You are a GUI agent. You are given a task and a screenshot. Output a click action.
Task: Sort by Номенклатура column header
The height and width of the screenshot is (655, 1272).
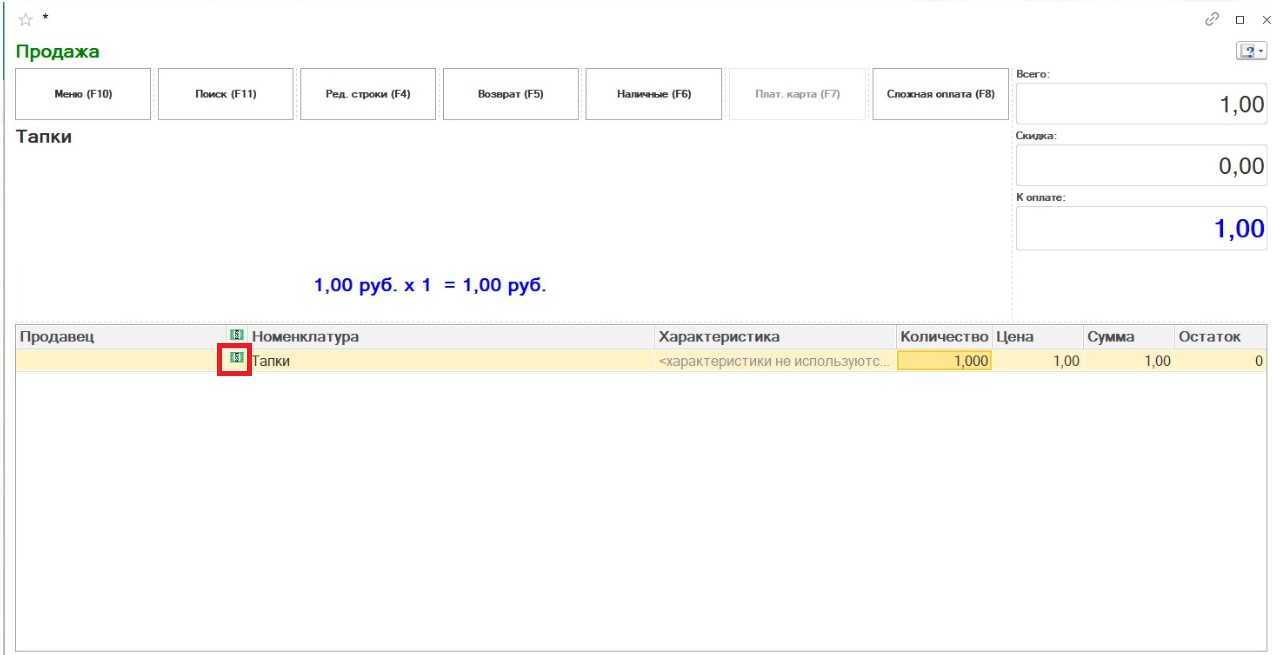tap(450, 337)
